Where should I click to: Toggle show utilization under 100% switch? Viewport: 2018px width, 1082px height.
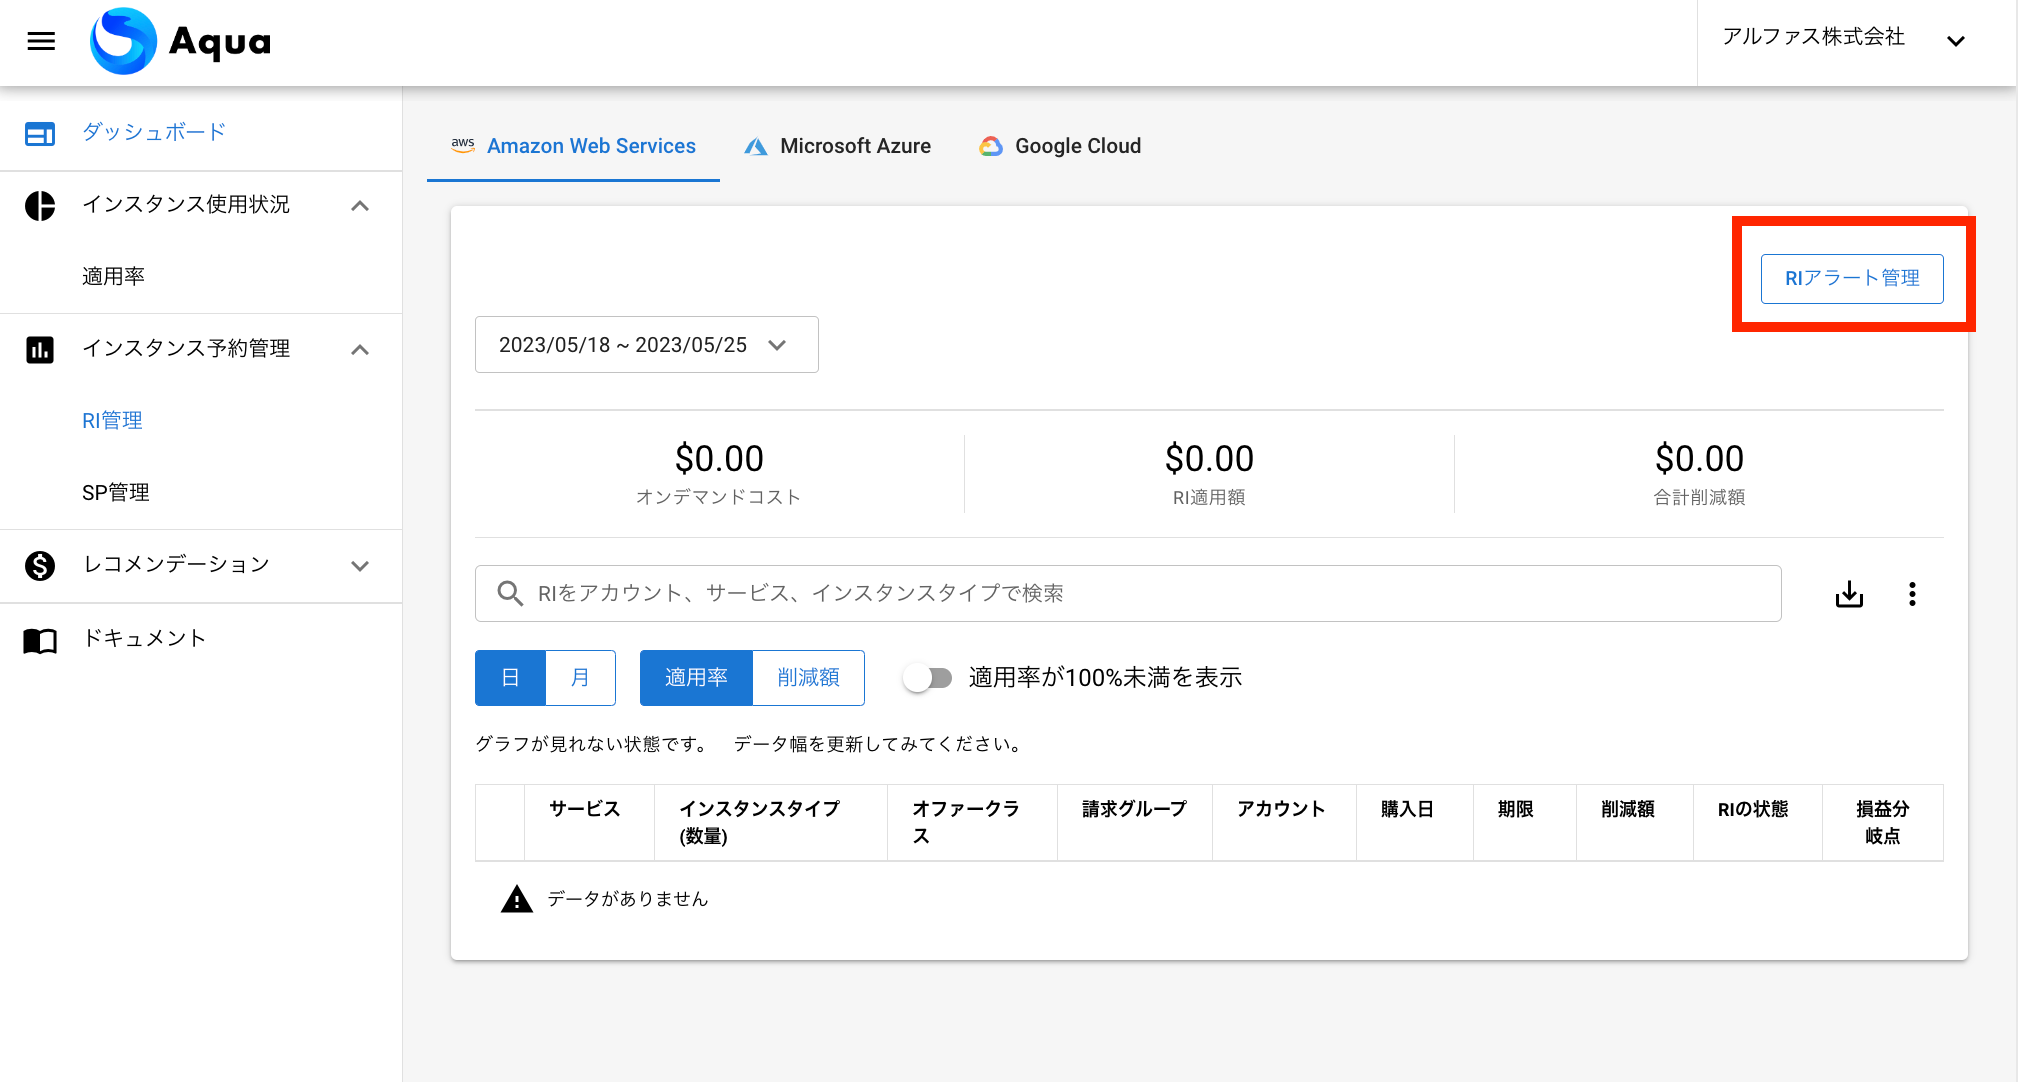[x=928, y=678]
